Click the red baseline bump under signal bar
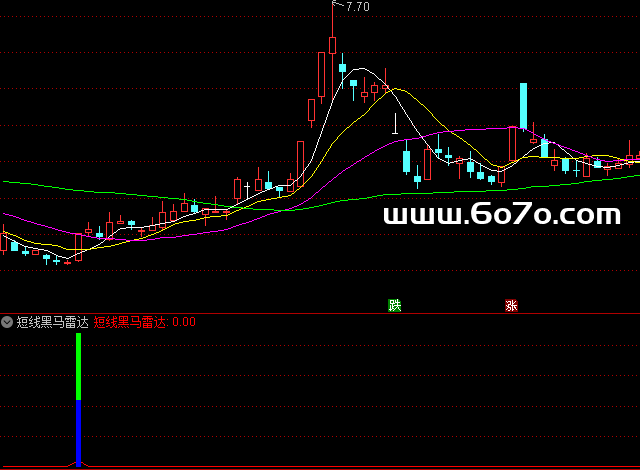The width and height of the screenshot is (640, 470). point(78,465)
